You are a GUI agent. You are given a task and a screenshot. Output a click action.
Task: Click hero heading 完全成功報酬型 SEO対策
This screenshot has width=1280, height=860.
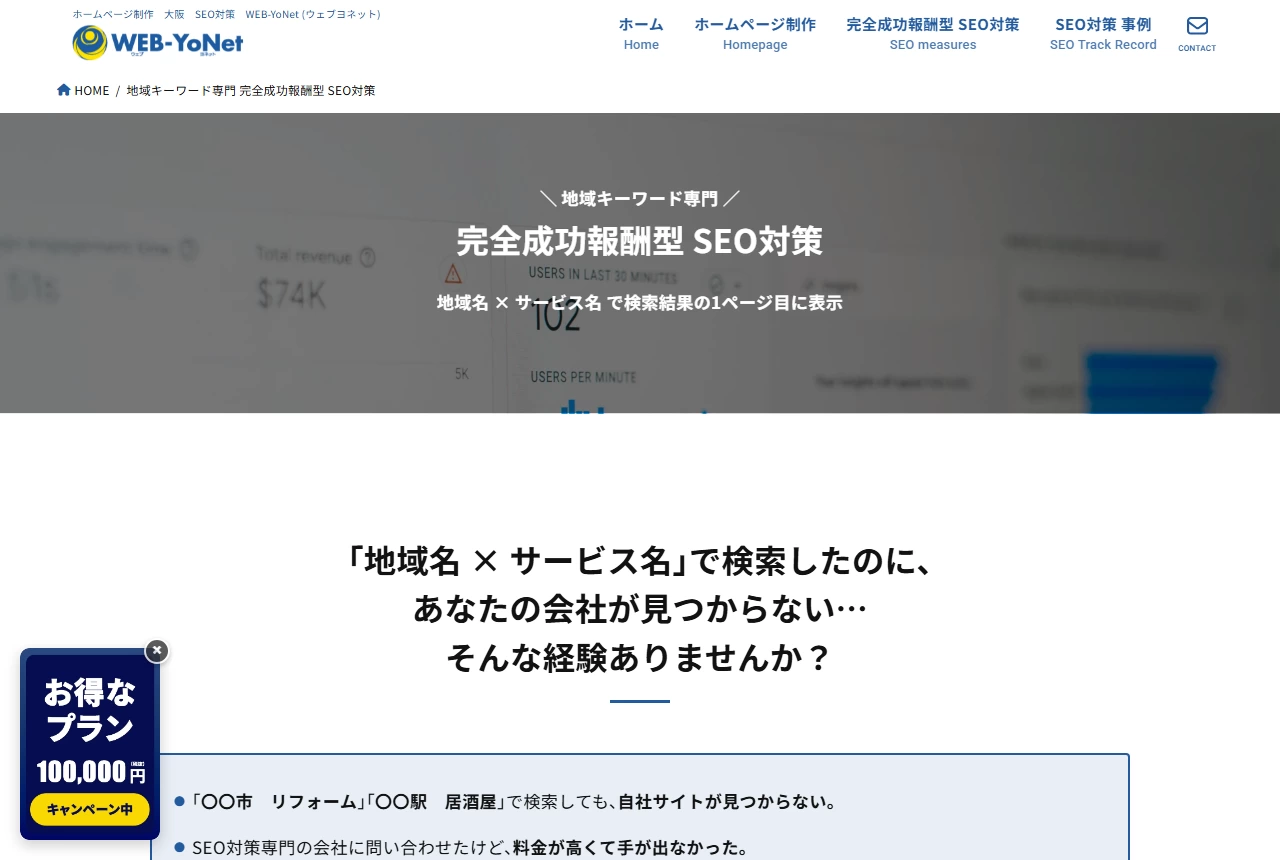pyautogui.click(x=640, y=241)
